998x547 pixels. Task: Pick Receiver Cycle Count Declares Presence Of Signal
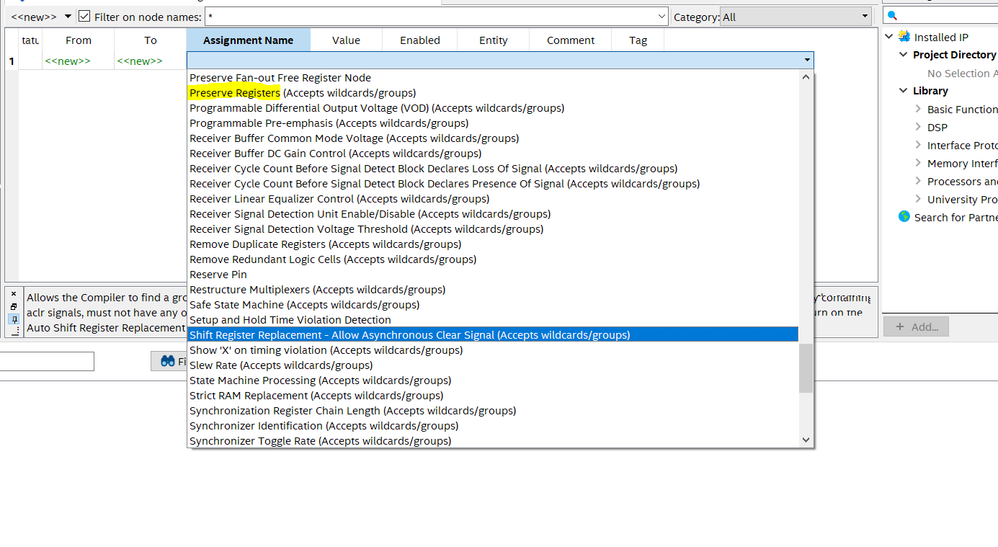[493, 183]
